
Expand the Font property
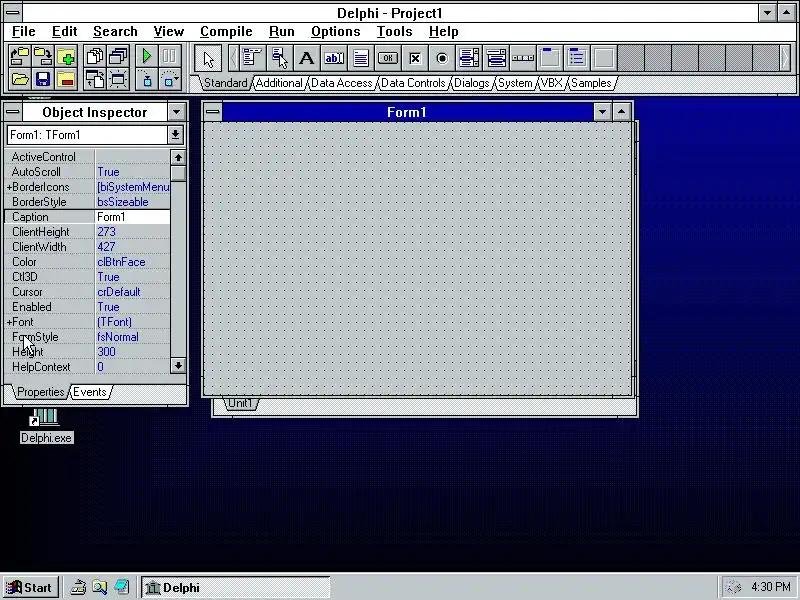(9, 322)
